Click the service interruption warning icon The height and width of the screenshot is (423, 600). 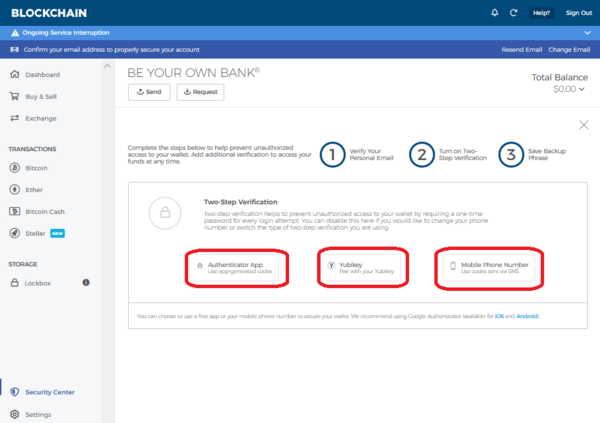[x=15, y=33]
